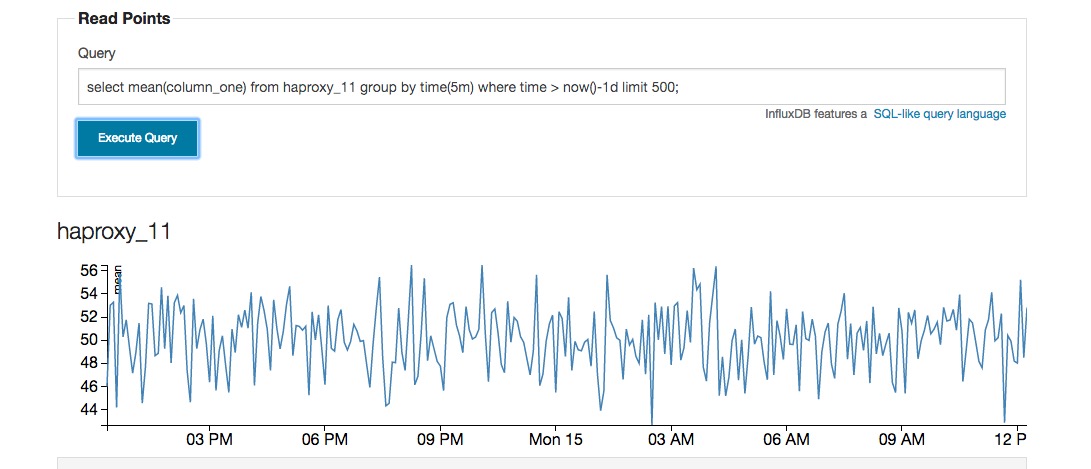Click the 48 value on the y-axis

[x=87, y=363]
